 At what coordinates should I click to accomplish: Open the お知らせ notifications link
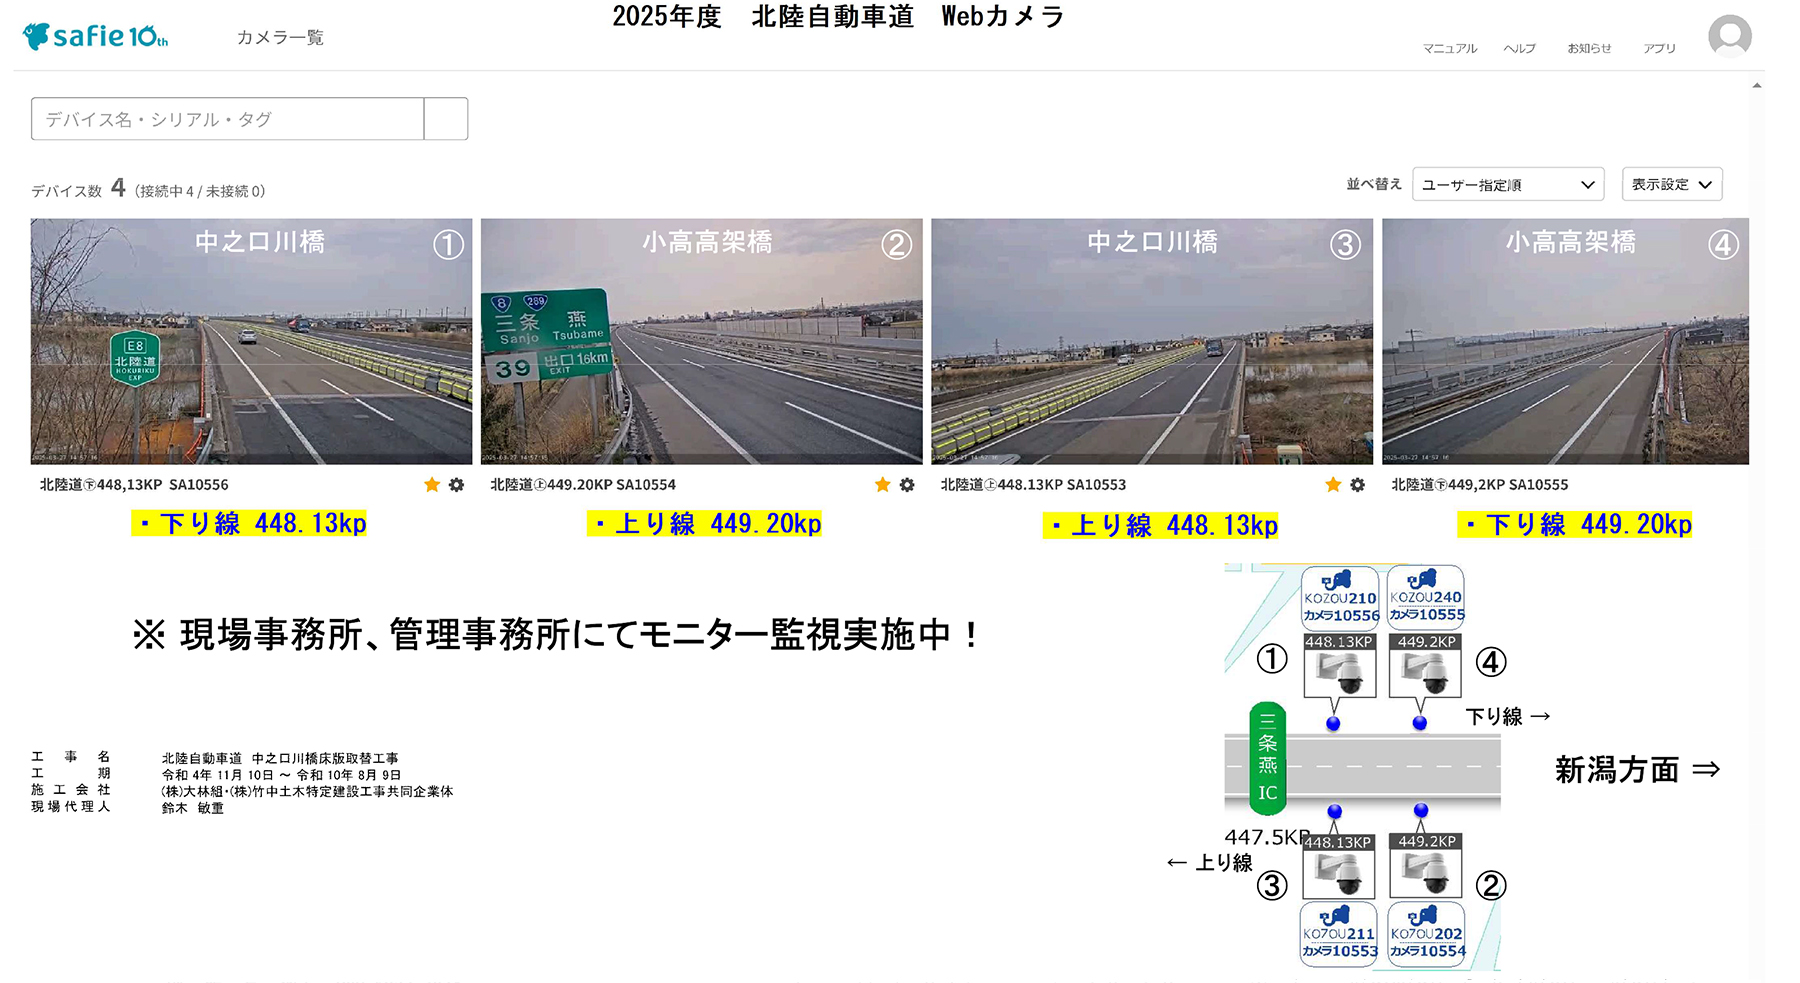1589,48
